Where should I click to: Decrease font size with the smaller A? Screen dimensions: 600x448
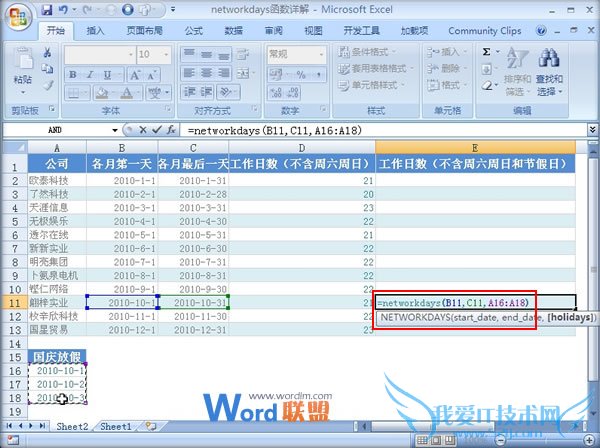pyautogui.click(x=152, y=75)
